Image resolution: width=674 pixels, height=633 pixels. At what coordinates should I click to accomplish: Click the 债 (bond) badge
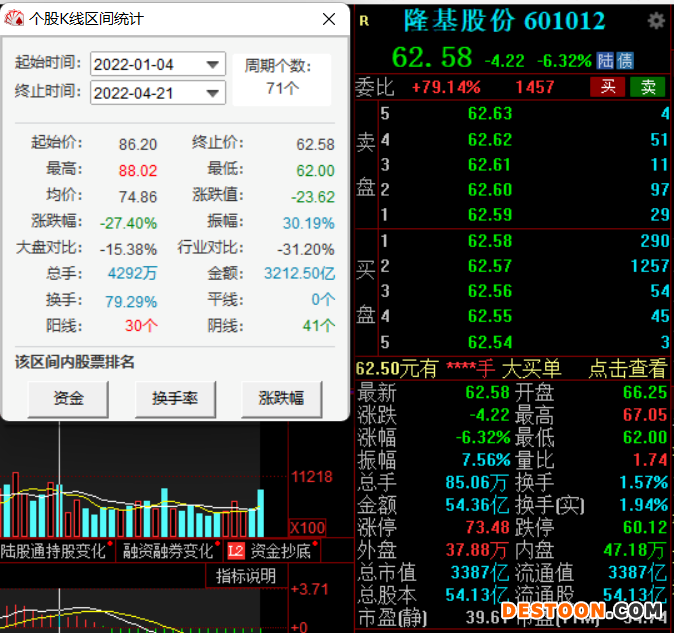[624, 60]
